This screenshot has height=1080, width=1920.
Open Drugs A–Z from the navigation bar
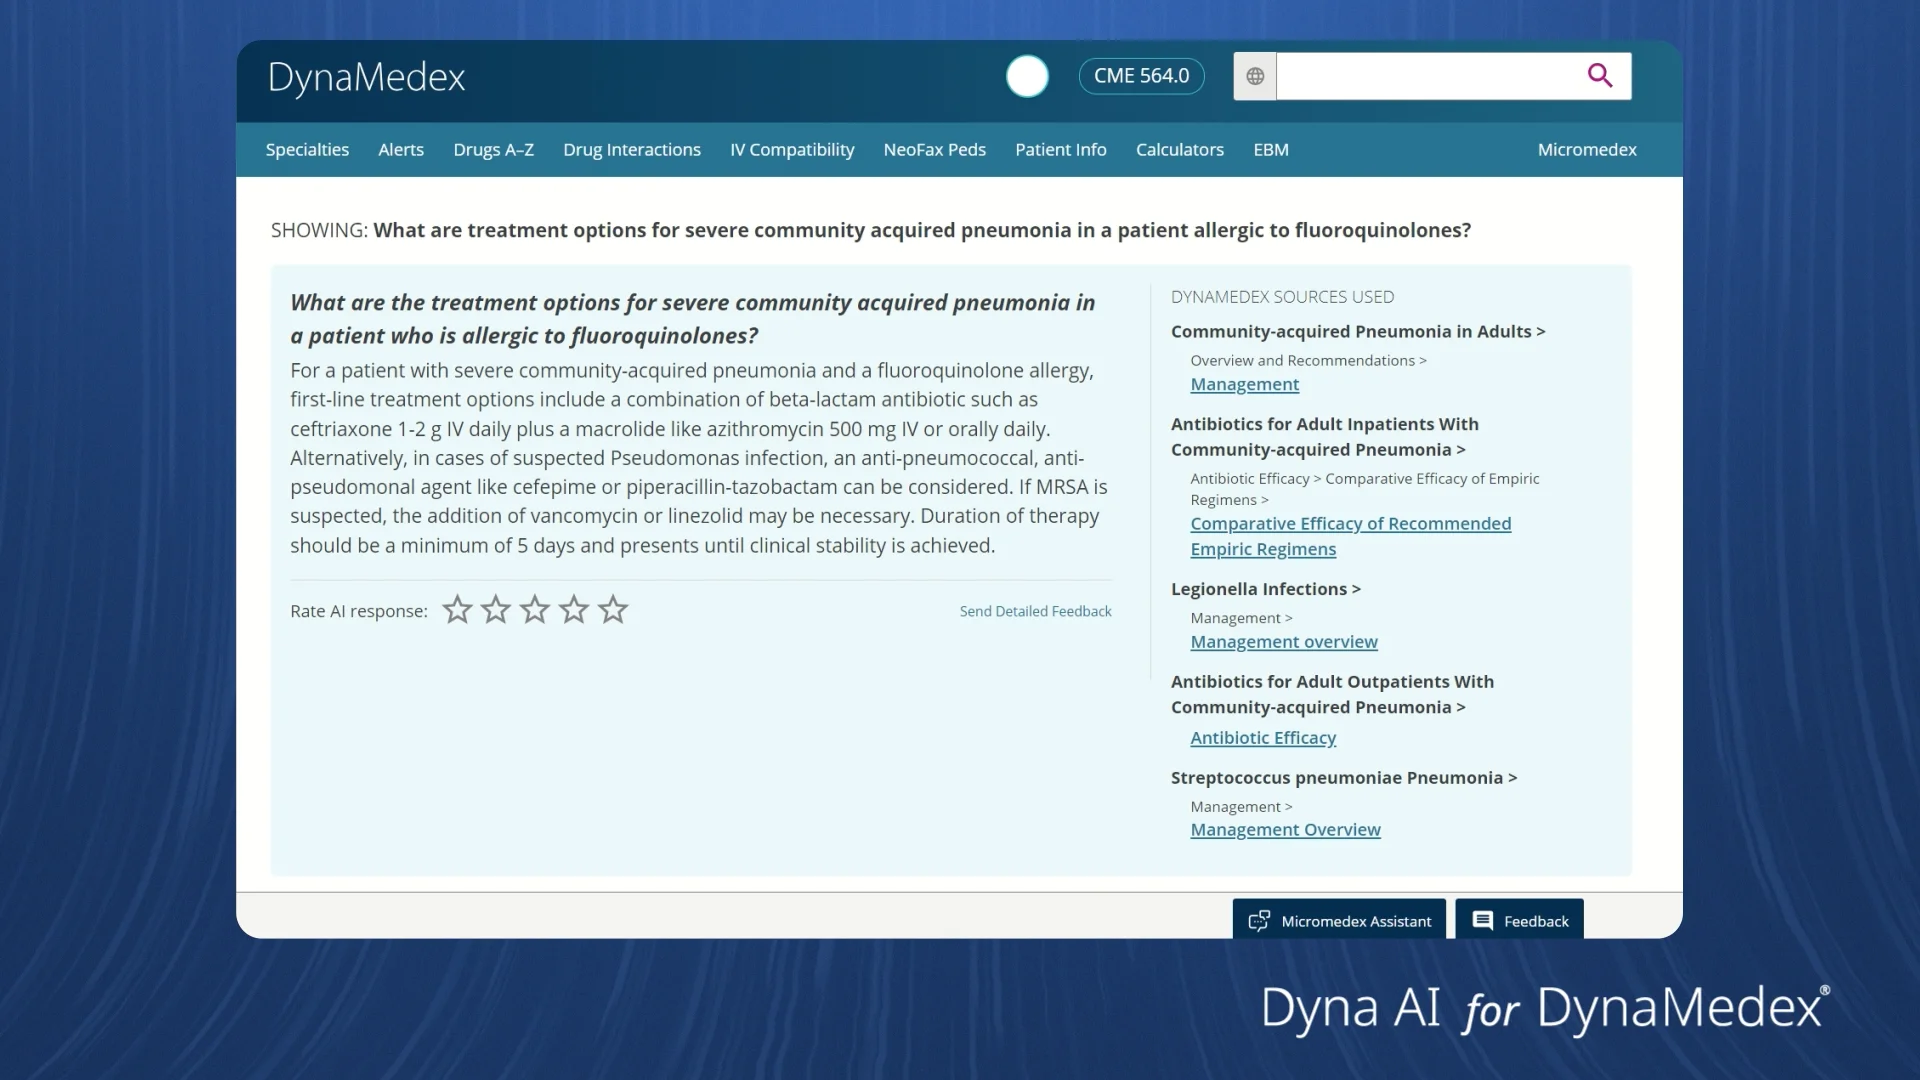point(493,149)
